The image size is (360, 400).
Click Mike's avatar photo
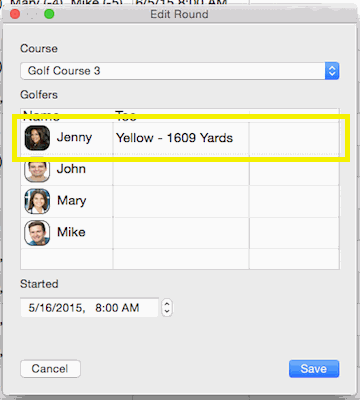click(37, 233)
